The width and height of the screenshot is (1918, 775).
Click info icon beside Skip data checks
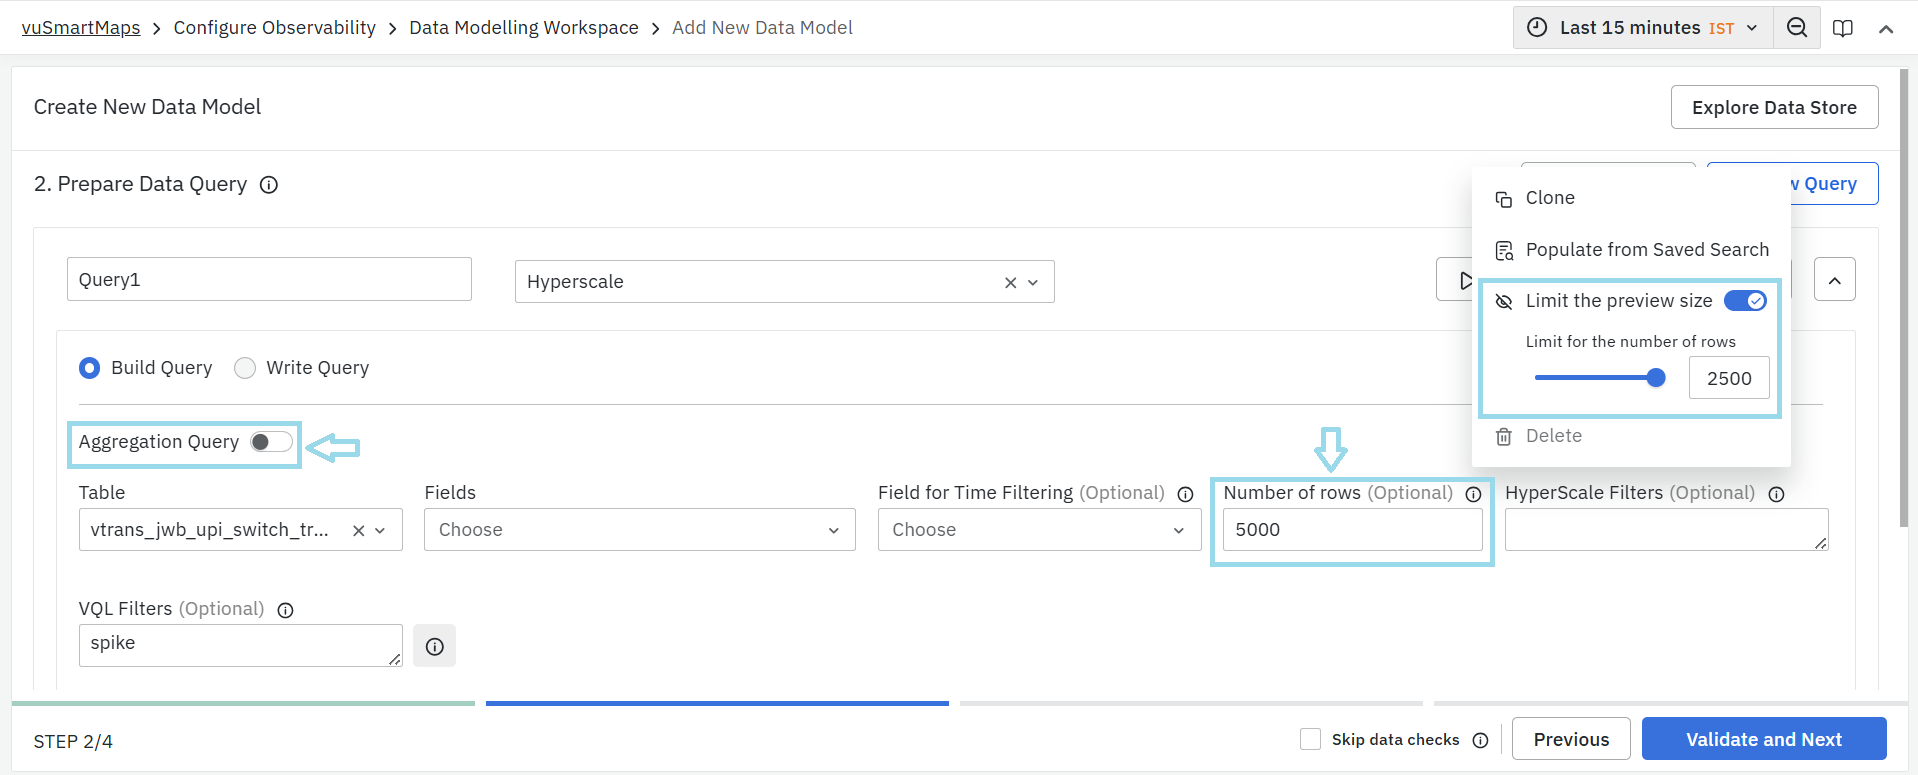[1480, 740]
